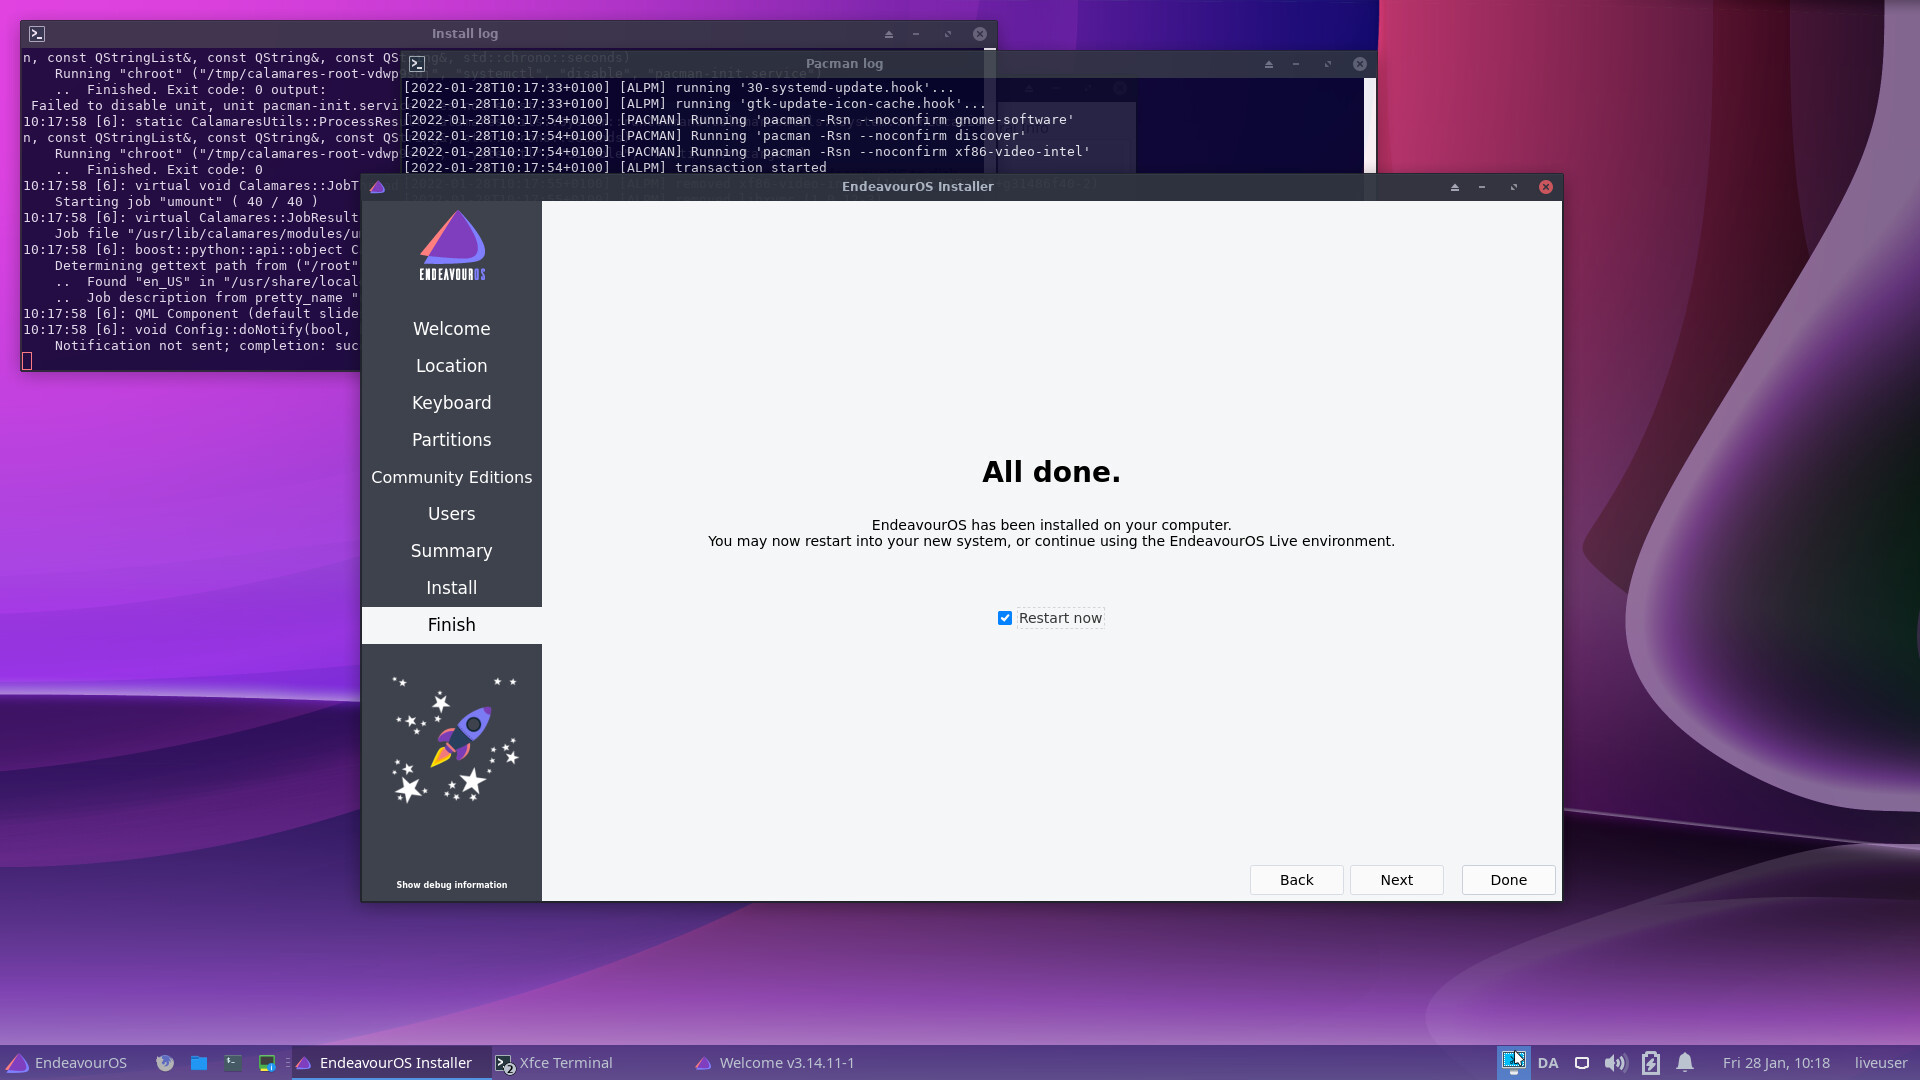
Task: Select the Welcome step in sidebar
Action: pos(451,329)
